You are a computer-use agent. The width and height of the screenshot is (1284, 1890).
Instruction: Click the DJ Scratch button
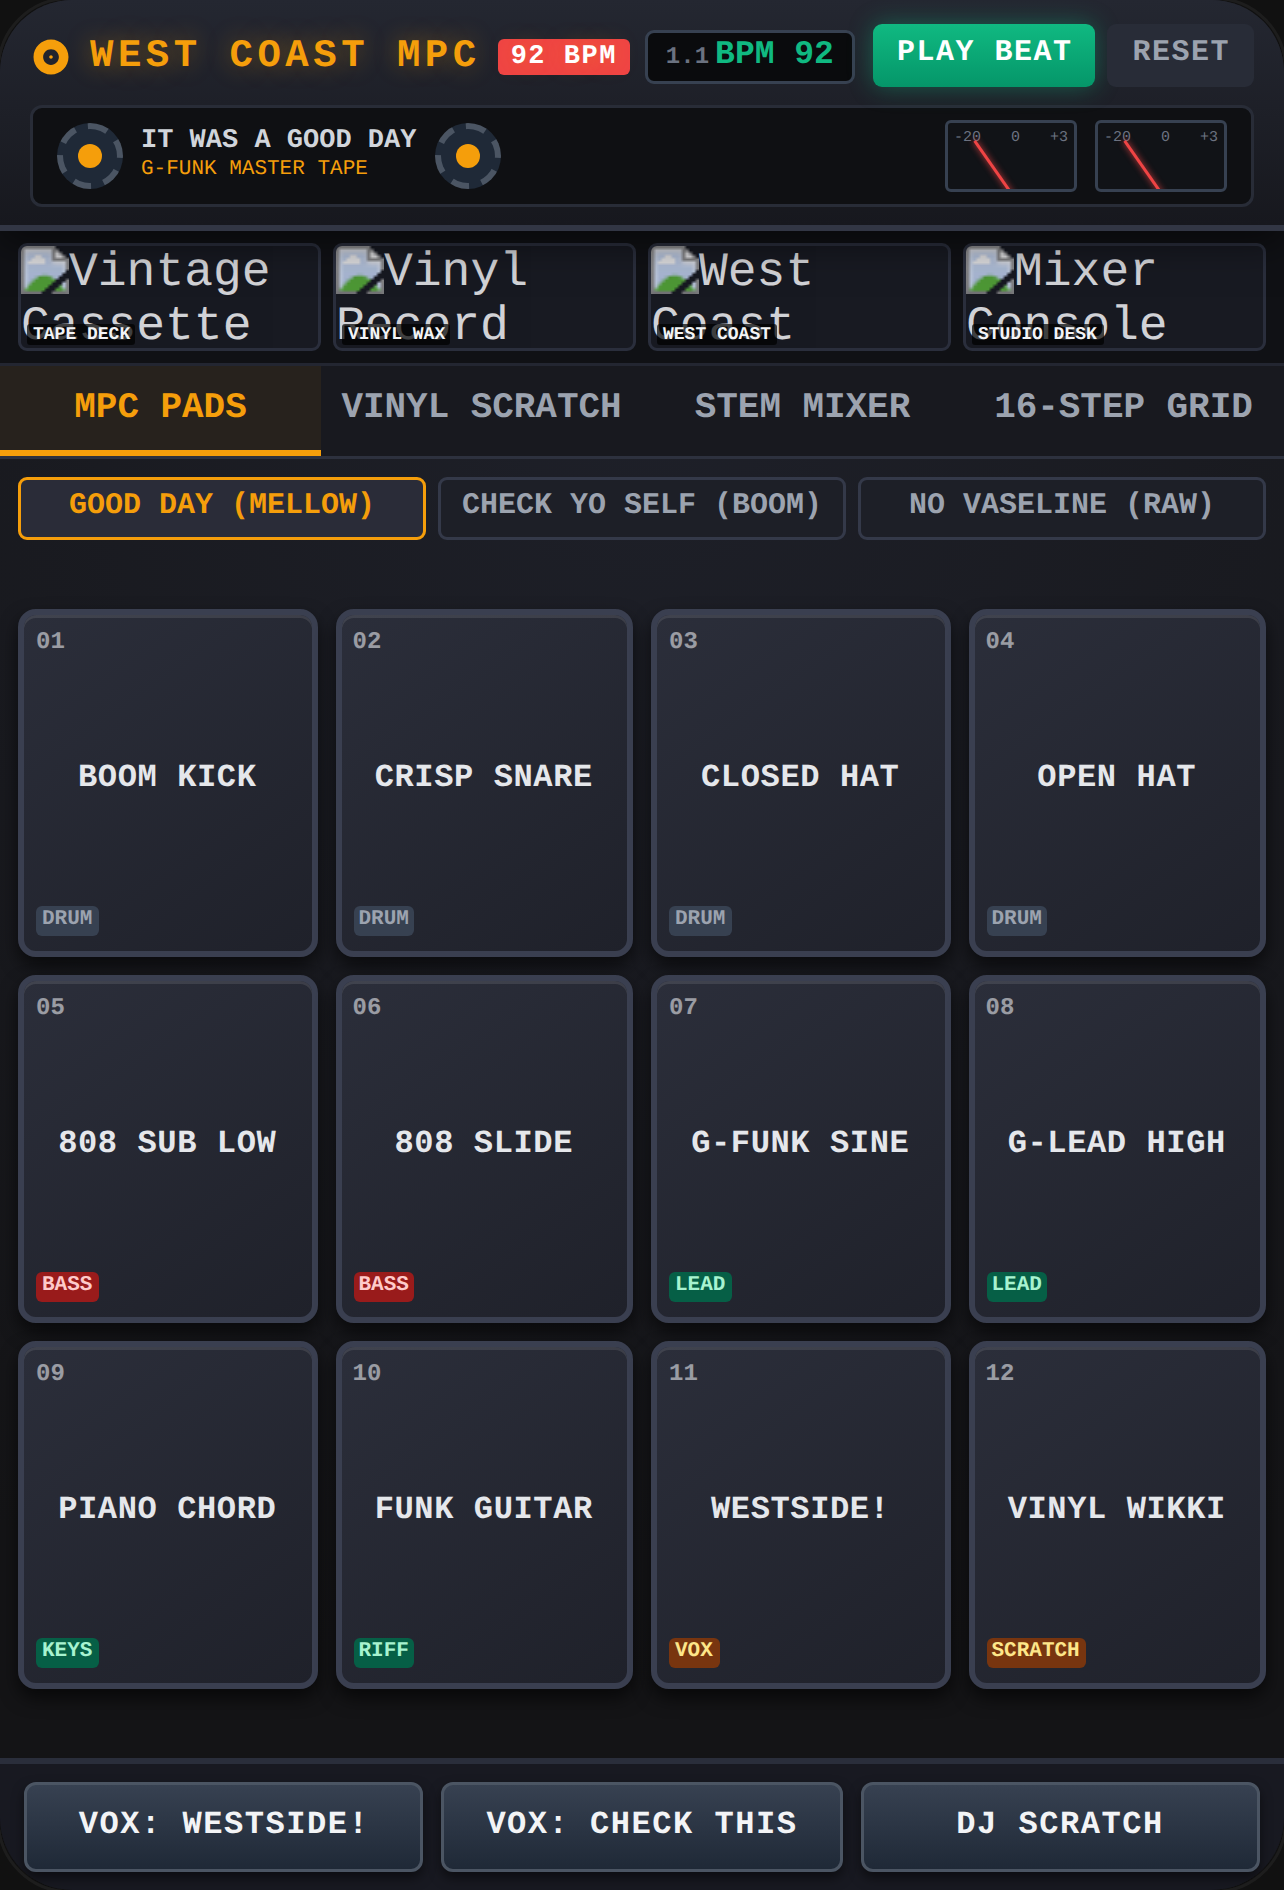(1060, 1826)
